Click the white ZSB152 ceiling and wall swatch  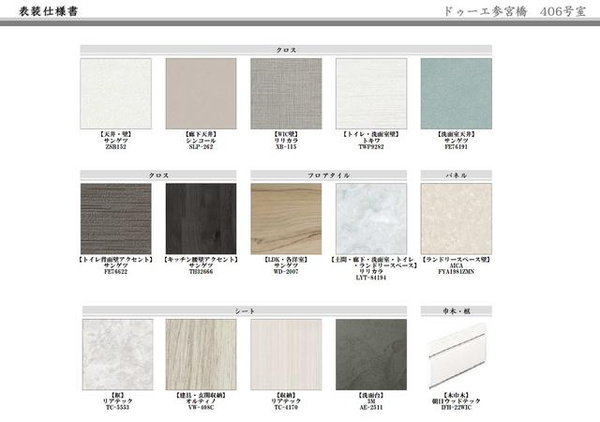115,93
